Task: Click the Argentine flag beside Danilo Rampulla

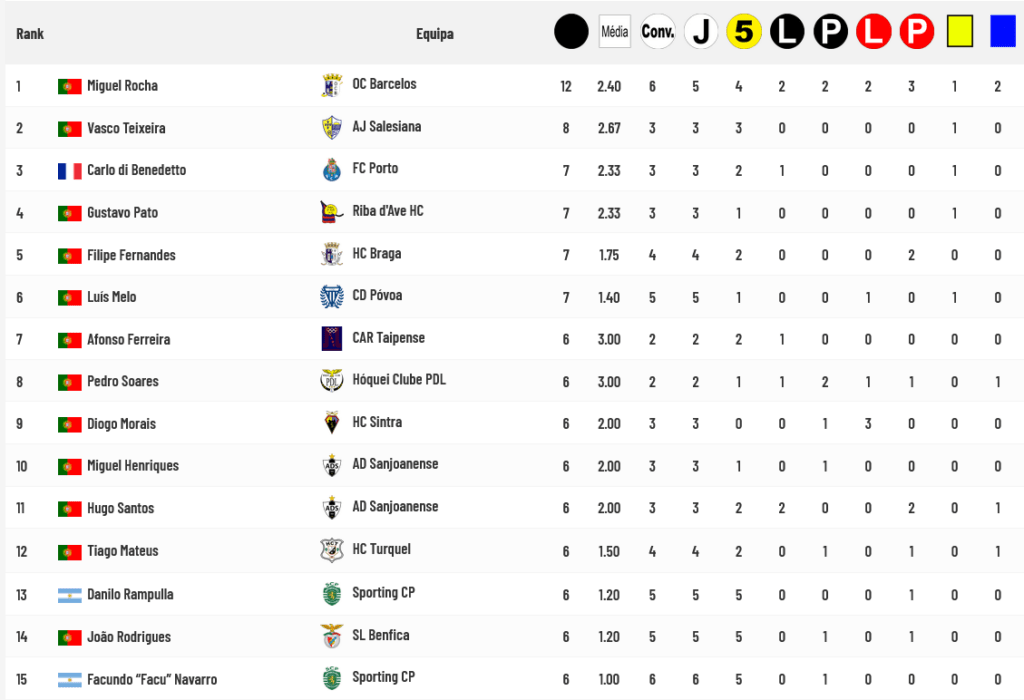Action: coord(69,595)
